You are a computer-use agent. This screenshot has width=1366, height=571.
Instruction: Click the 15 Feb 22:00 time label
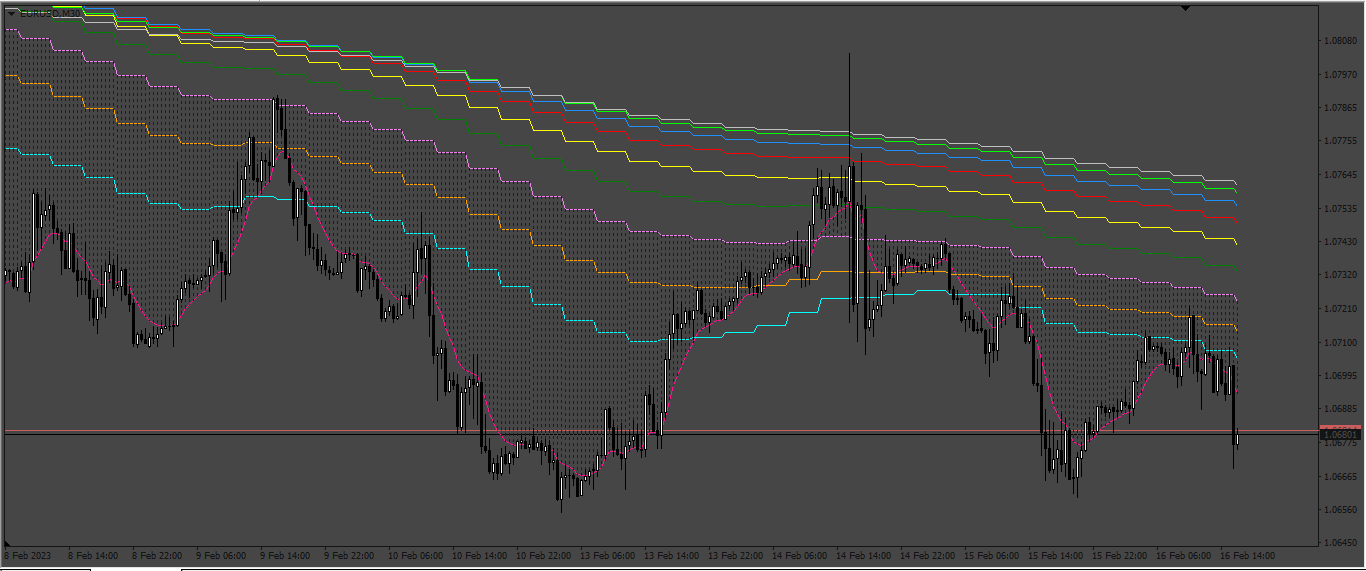coord(1120,554)
